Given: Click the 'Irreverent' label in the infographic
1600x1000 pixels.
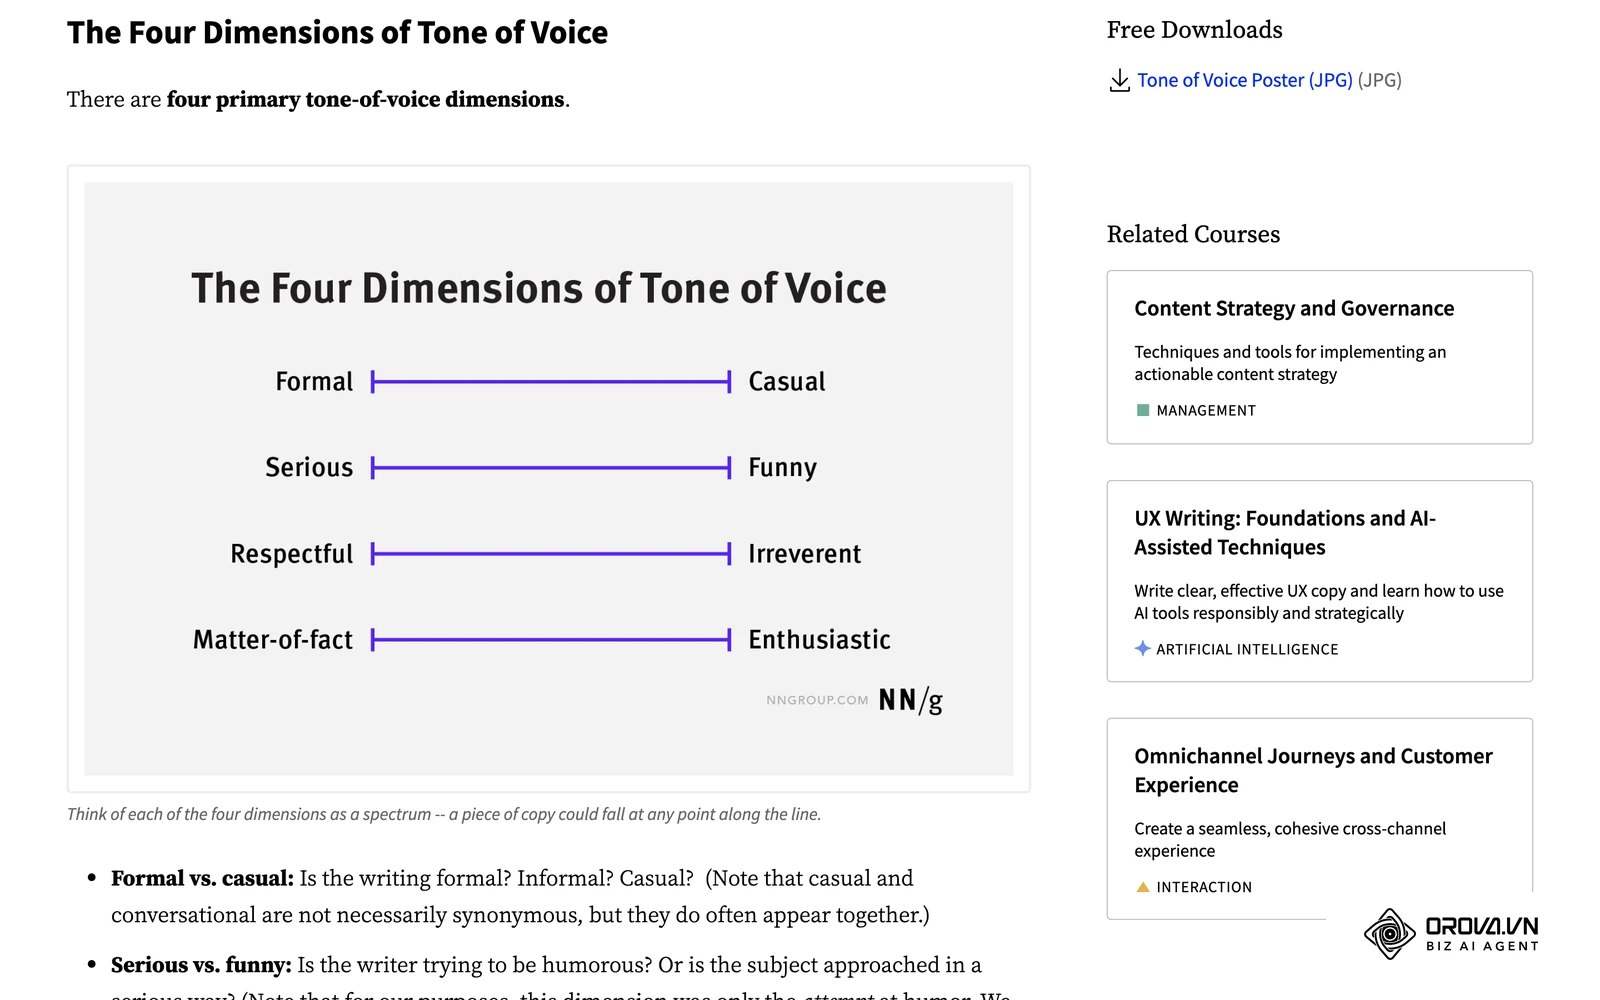Looking at the screenshot, I should [804, 554].
